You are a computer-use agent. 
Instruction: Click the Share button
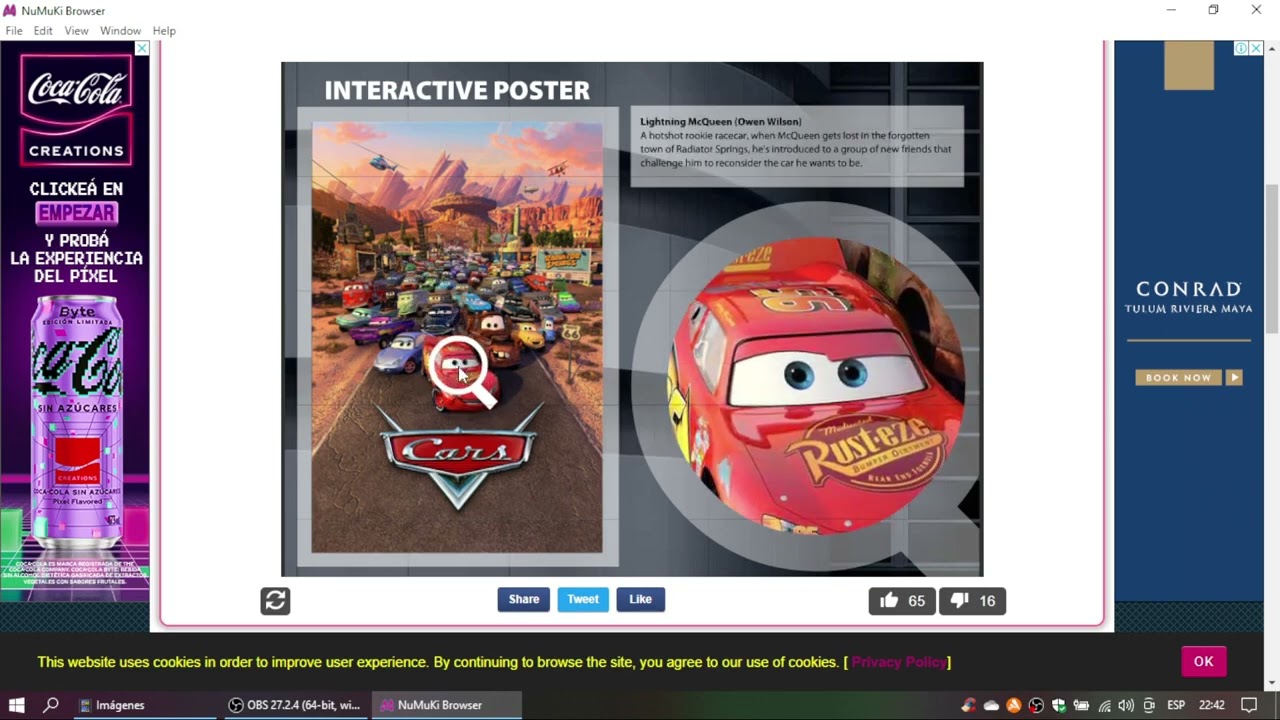click(524, 599)
